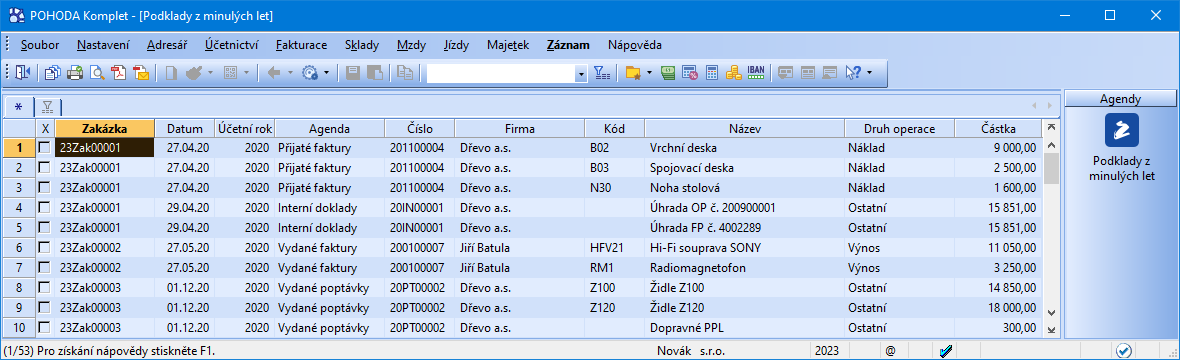Open the Záznam menu
This screenshot has height=360, width=1180.
568,44
